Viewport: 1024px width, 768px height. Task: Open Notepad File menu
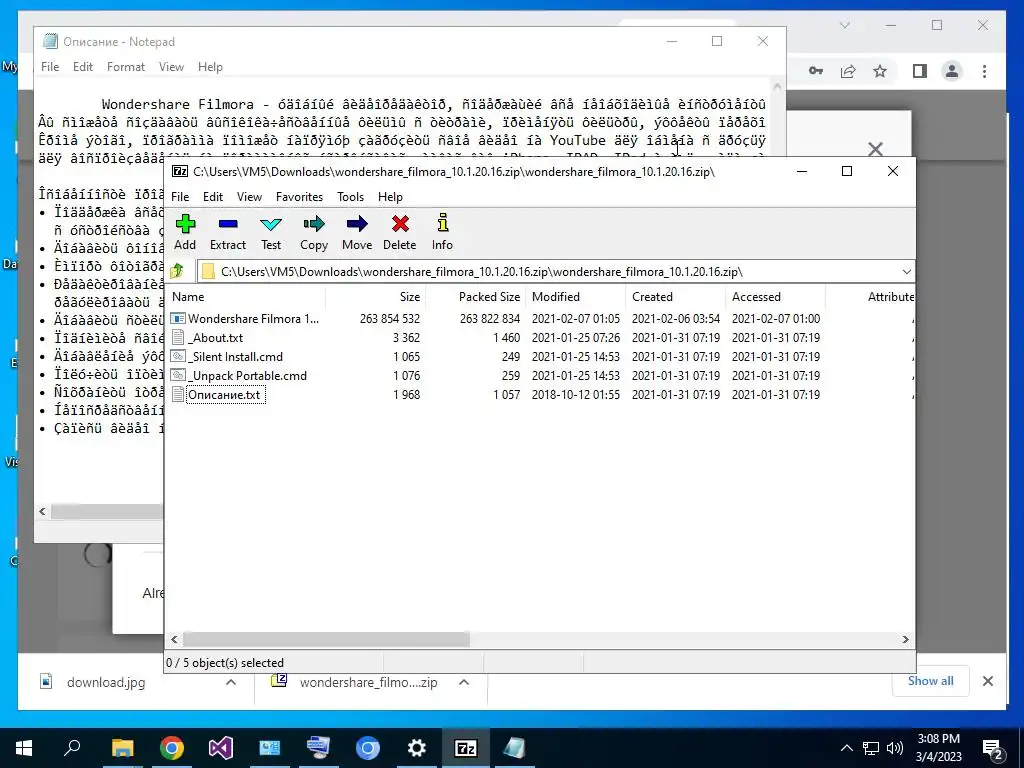coord(50,67)
